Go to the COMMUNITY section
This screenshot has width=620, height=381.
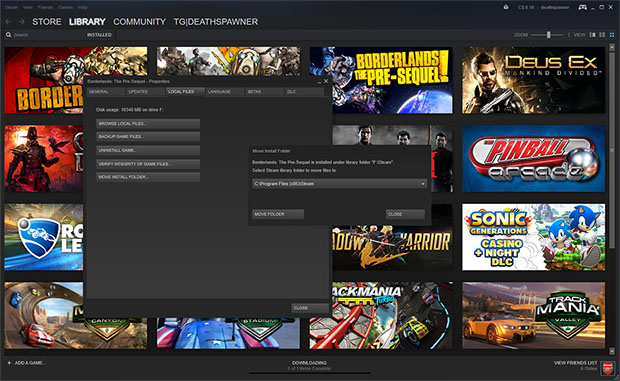(140, 22)
